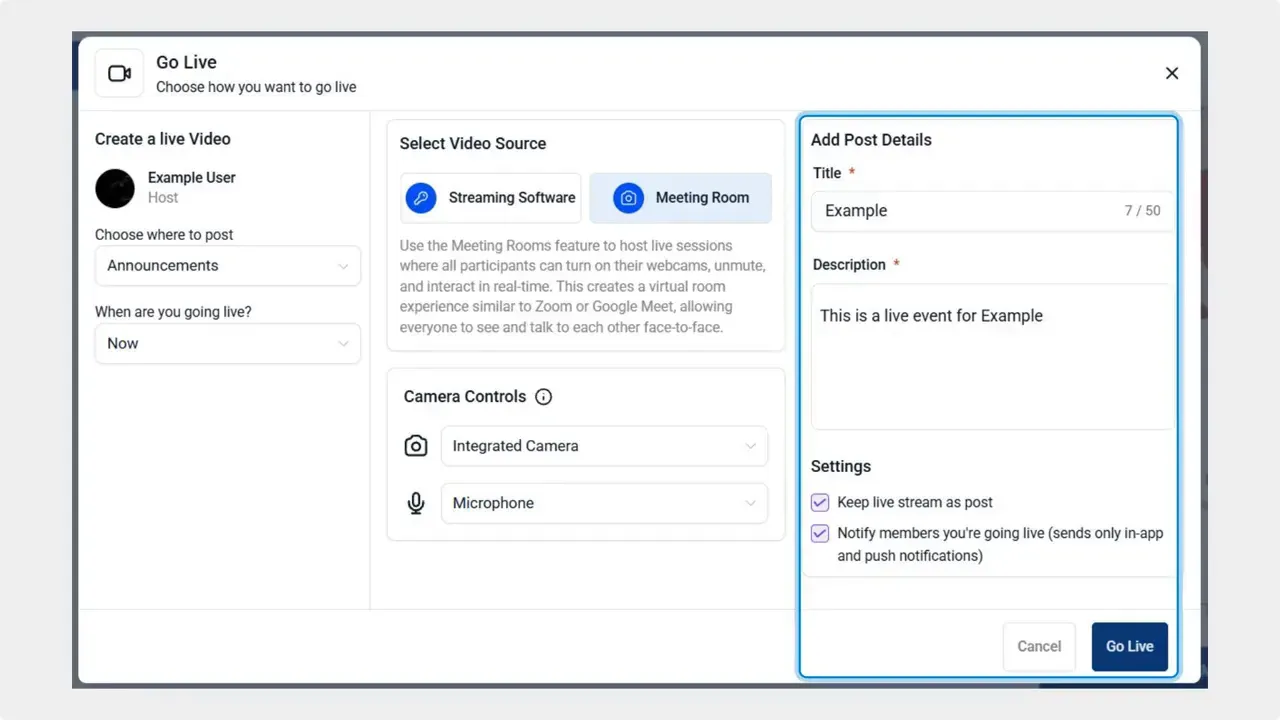The width and height of the screenshot is (1280, 720).
Task: Switch to the Streaming Software source
Action: click(490, 198)
